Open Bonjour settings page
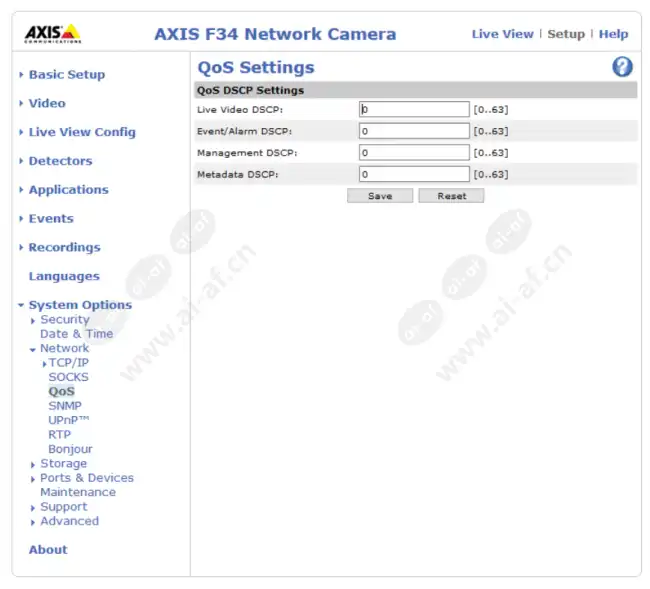The image size is (650, 589). pos(70,449)
